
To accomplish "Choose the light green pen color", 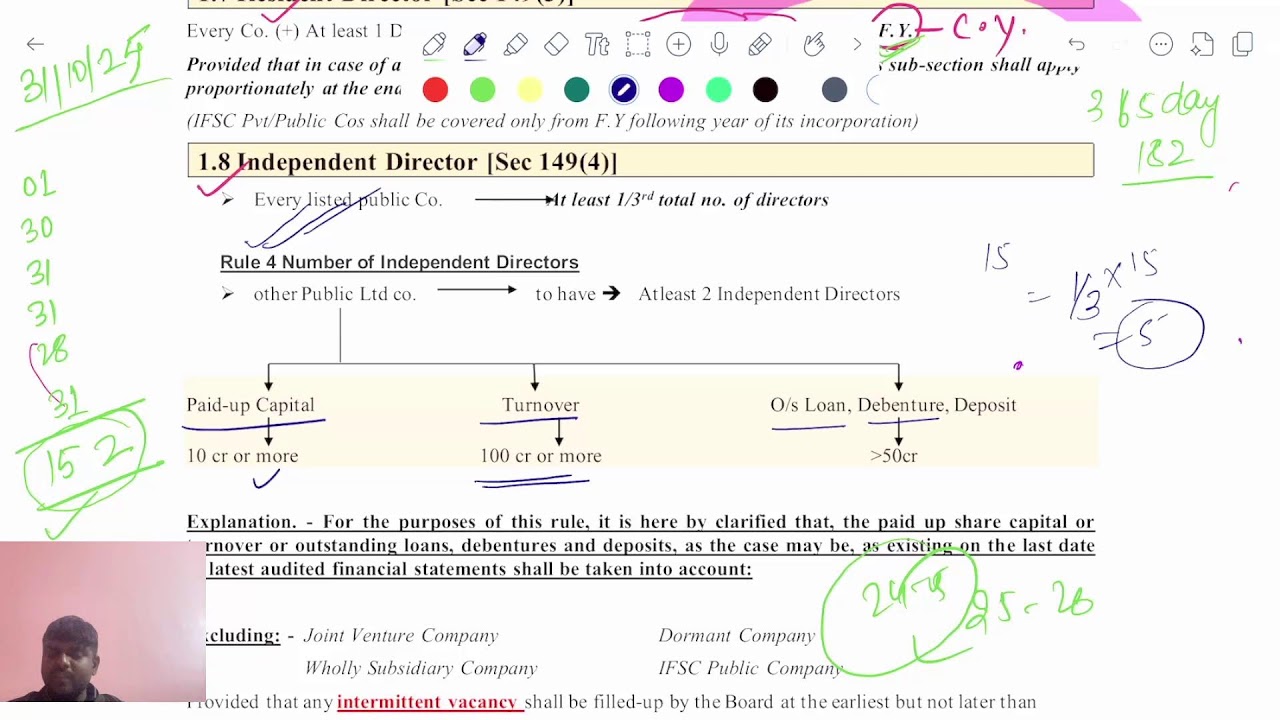I will point(482,90).
